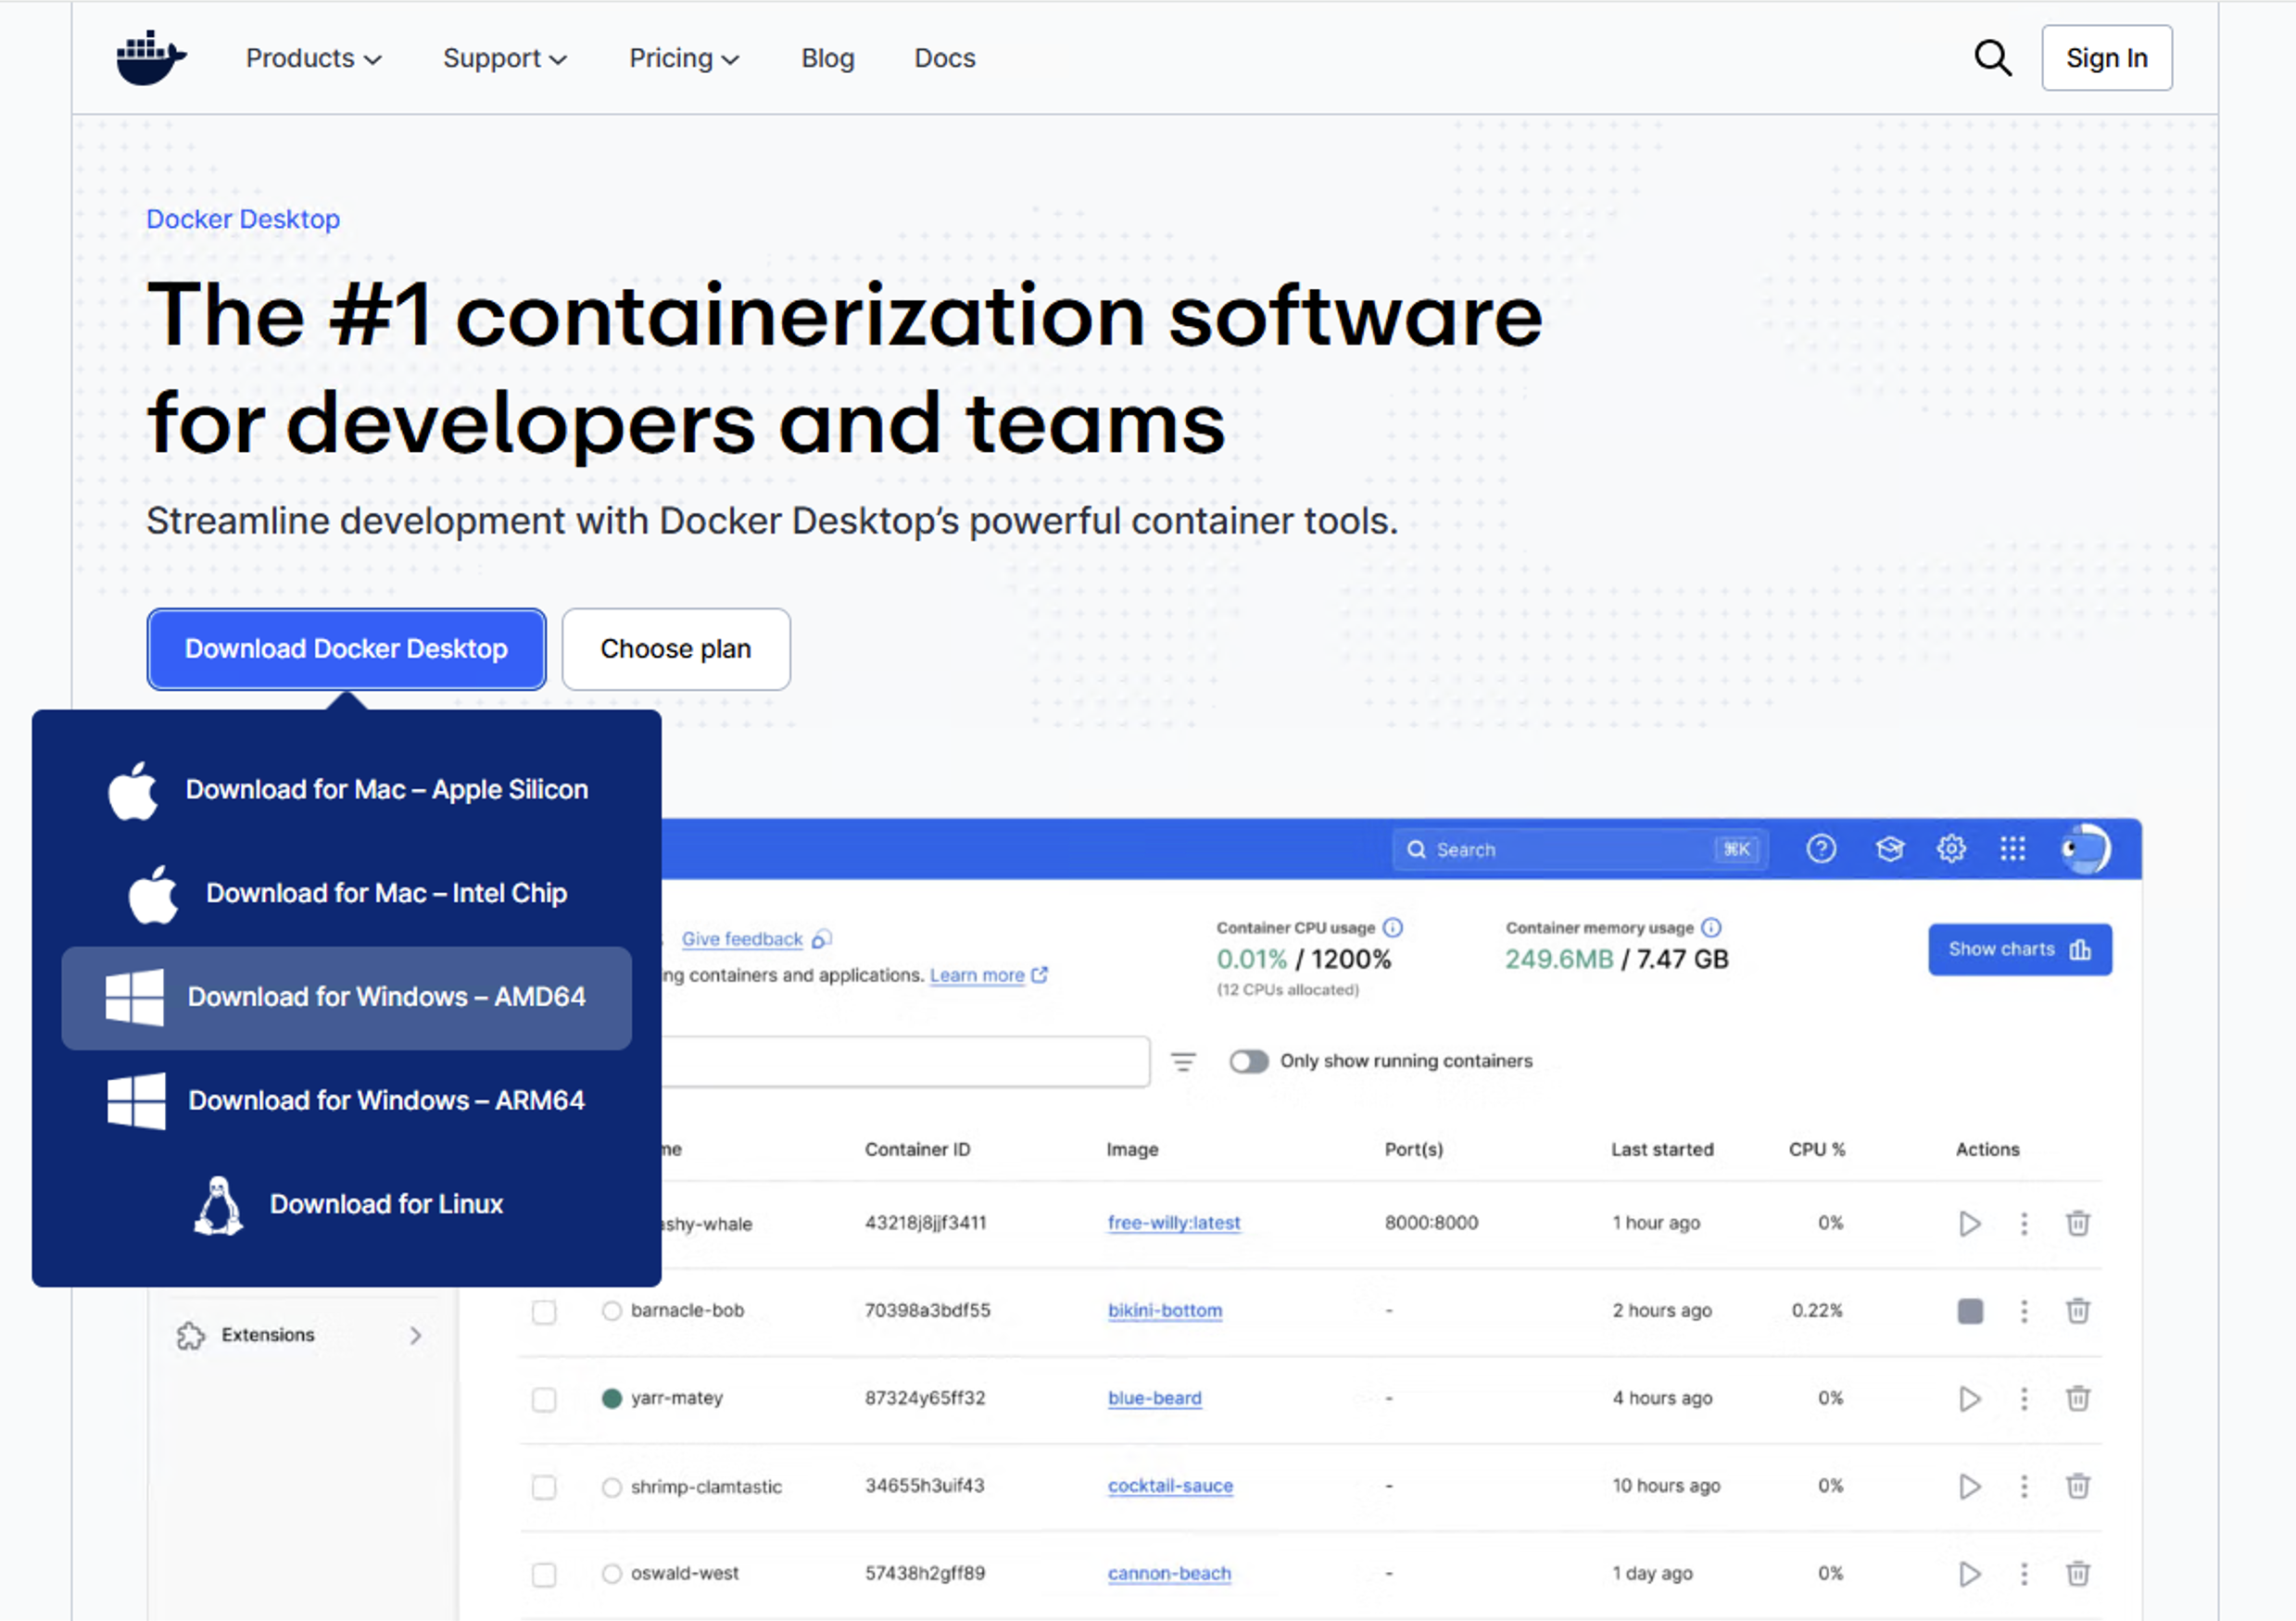Delete the yarr-matey container trash icon

tap(2077, 1398)
